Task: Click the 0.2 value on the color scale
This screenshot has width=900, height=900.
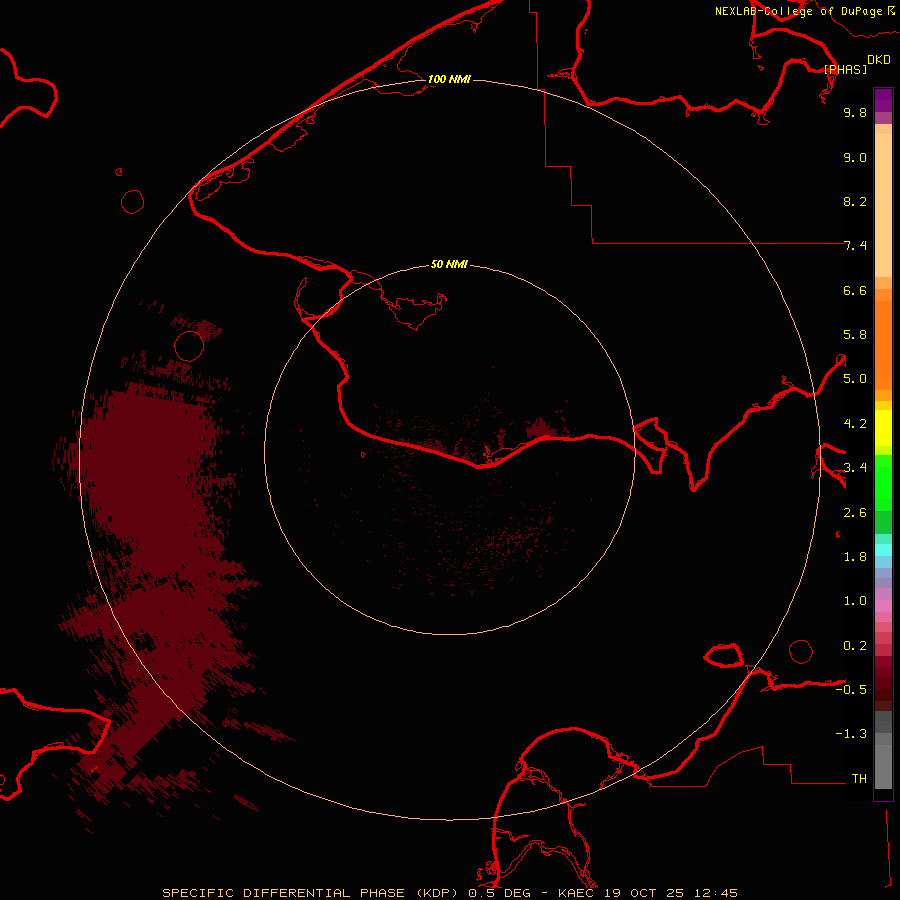Action: tap(855, 646)
